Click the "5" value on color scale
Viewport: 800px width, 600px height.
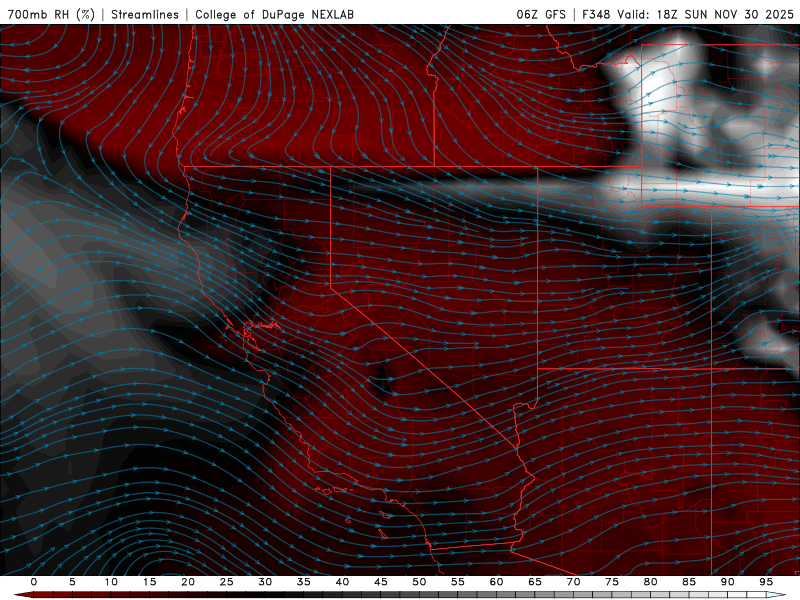[72, 582]
